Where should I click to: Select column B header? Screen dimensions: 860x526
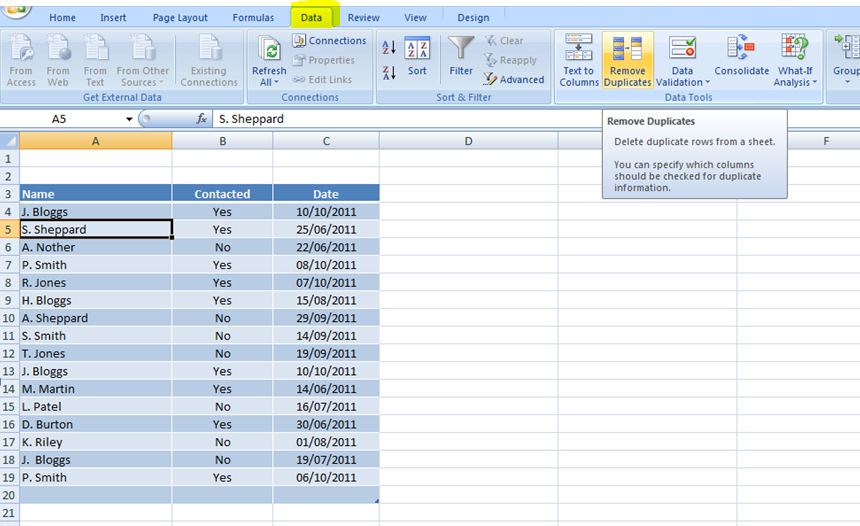click(222, 141)
